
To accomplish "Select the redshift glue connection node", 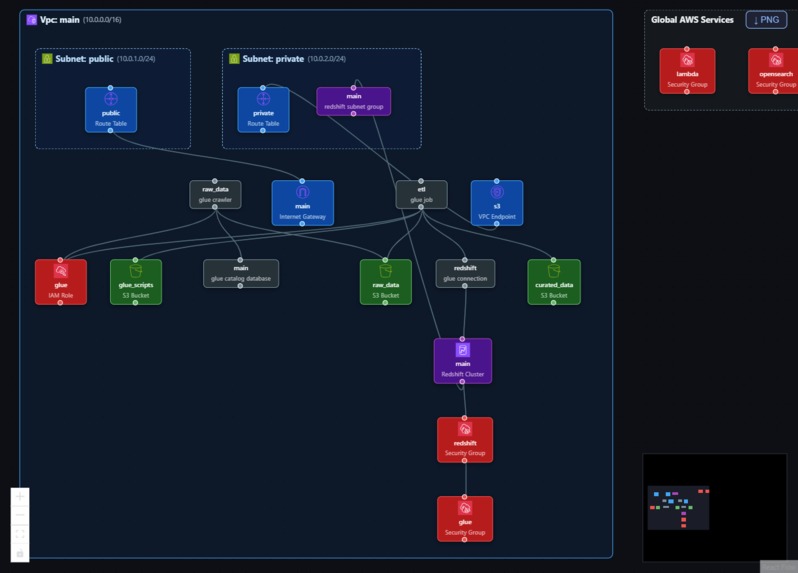I will click(465, 273).
